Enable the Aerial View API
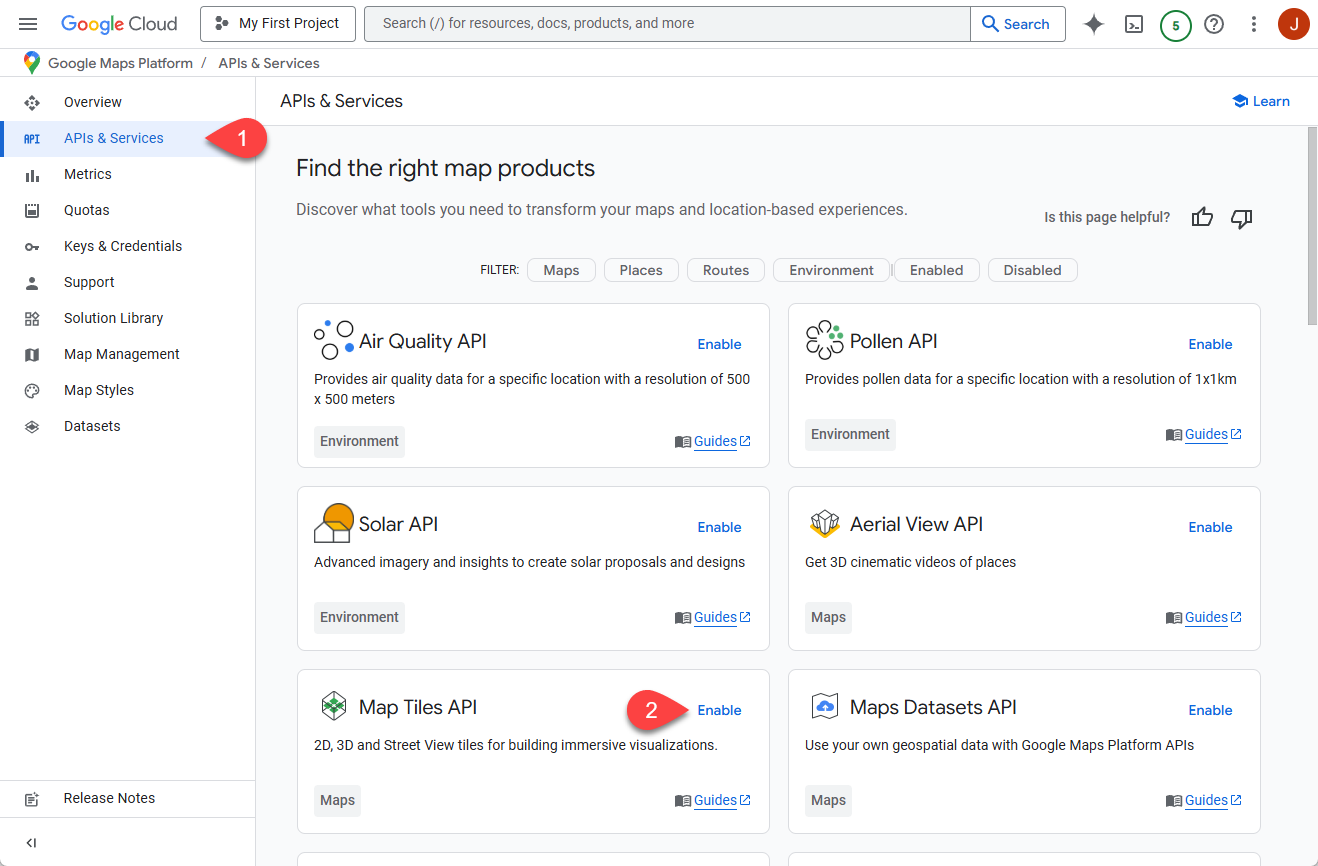This screenshot has height=866, width=1318. pyautogui.click(x=1210, y=527)
